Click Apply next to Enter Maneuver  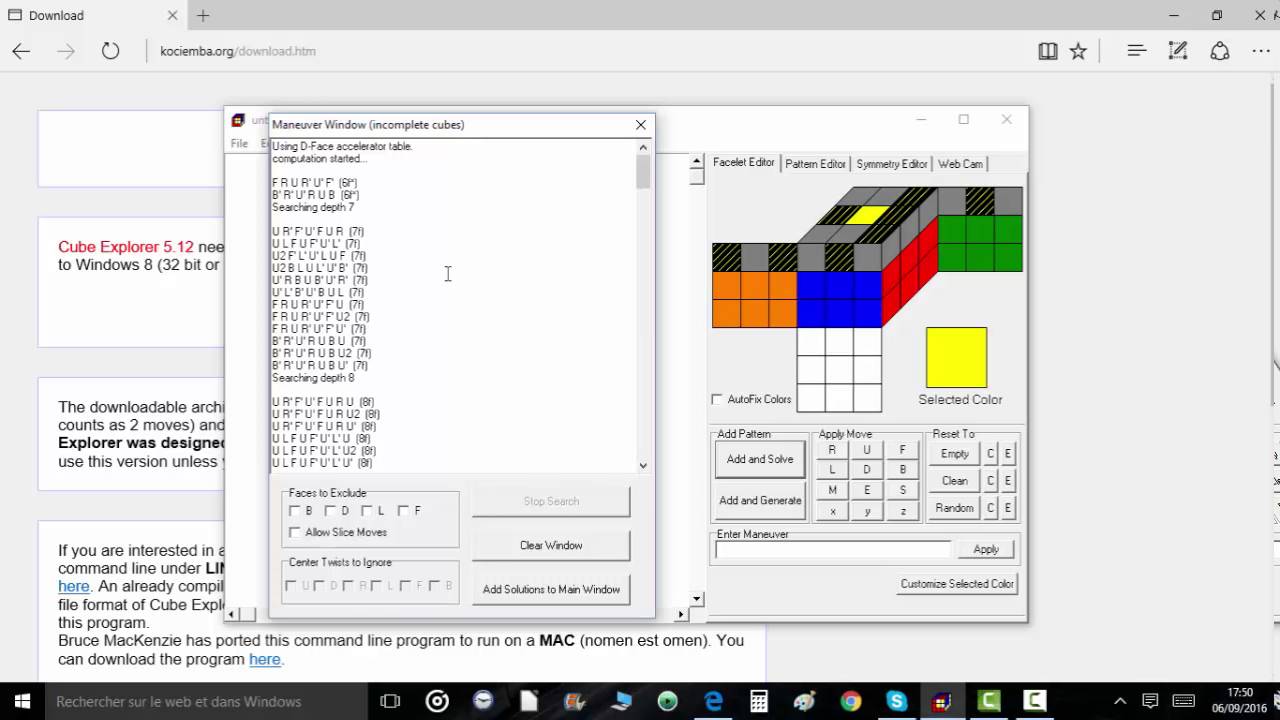pyautogui.click(x=986, y=549)
